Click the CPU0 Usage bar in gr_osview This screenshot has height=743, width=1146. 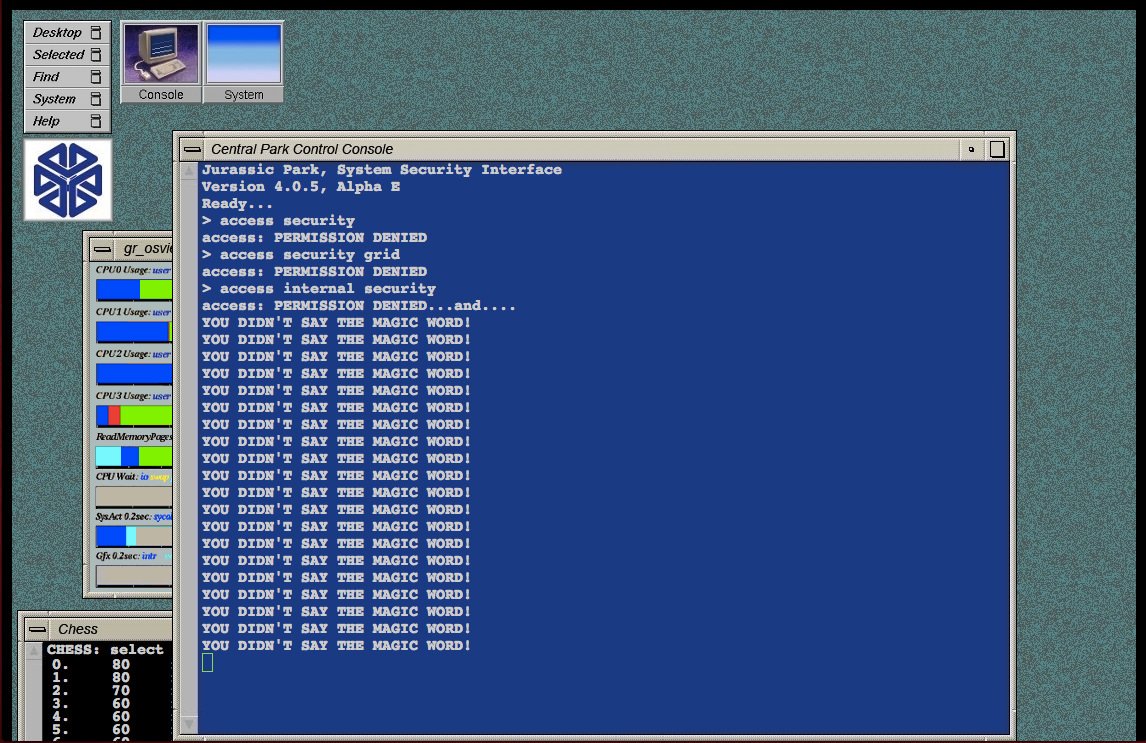pyautogui.click(x=133, y=287)
